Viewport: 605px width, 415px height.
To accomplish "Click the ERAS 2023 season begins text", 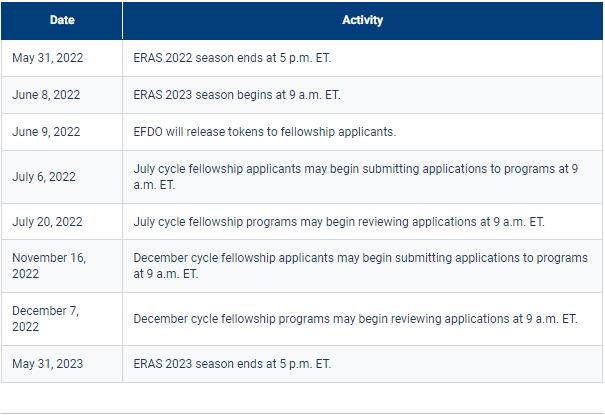I will pos(237,95).
